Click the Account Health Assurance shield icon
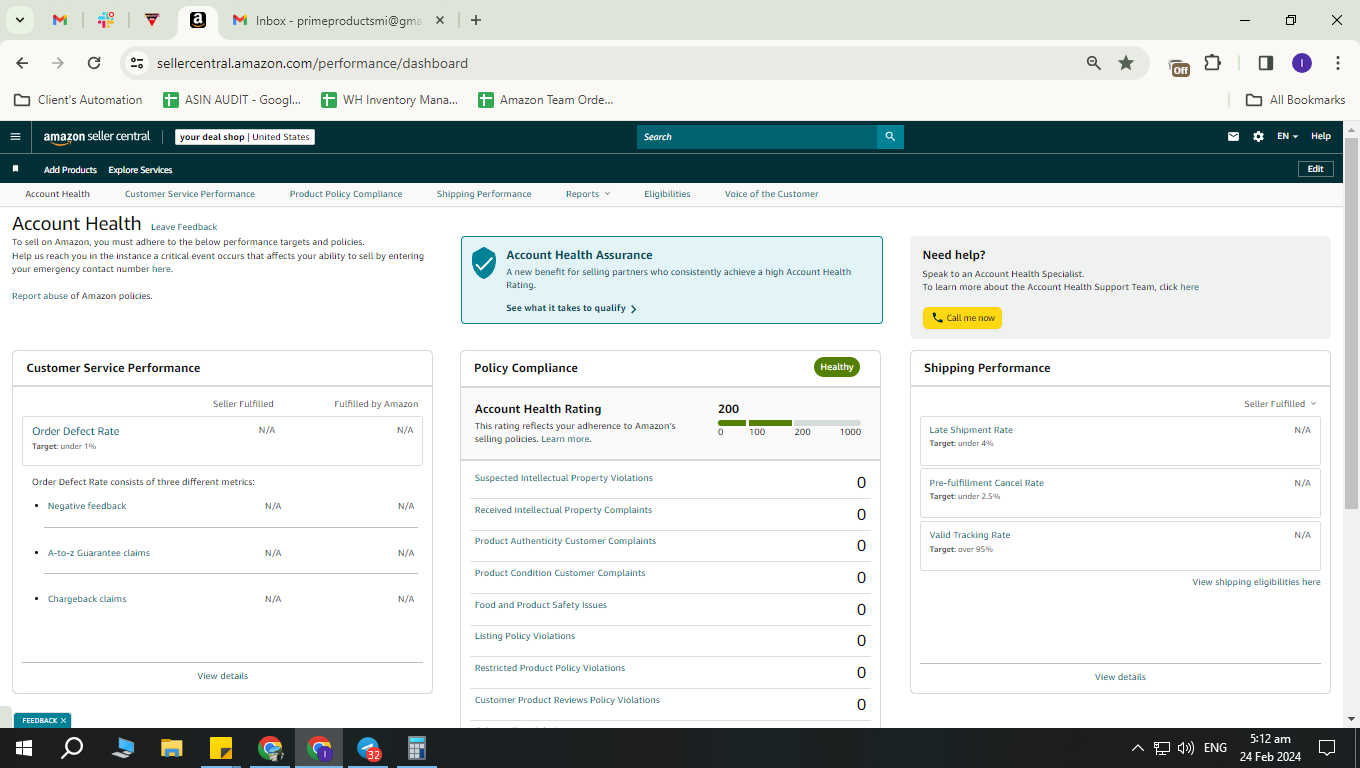Viewport: 1360px width, 768px height. tap(484, 263)
